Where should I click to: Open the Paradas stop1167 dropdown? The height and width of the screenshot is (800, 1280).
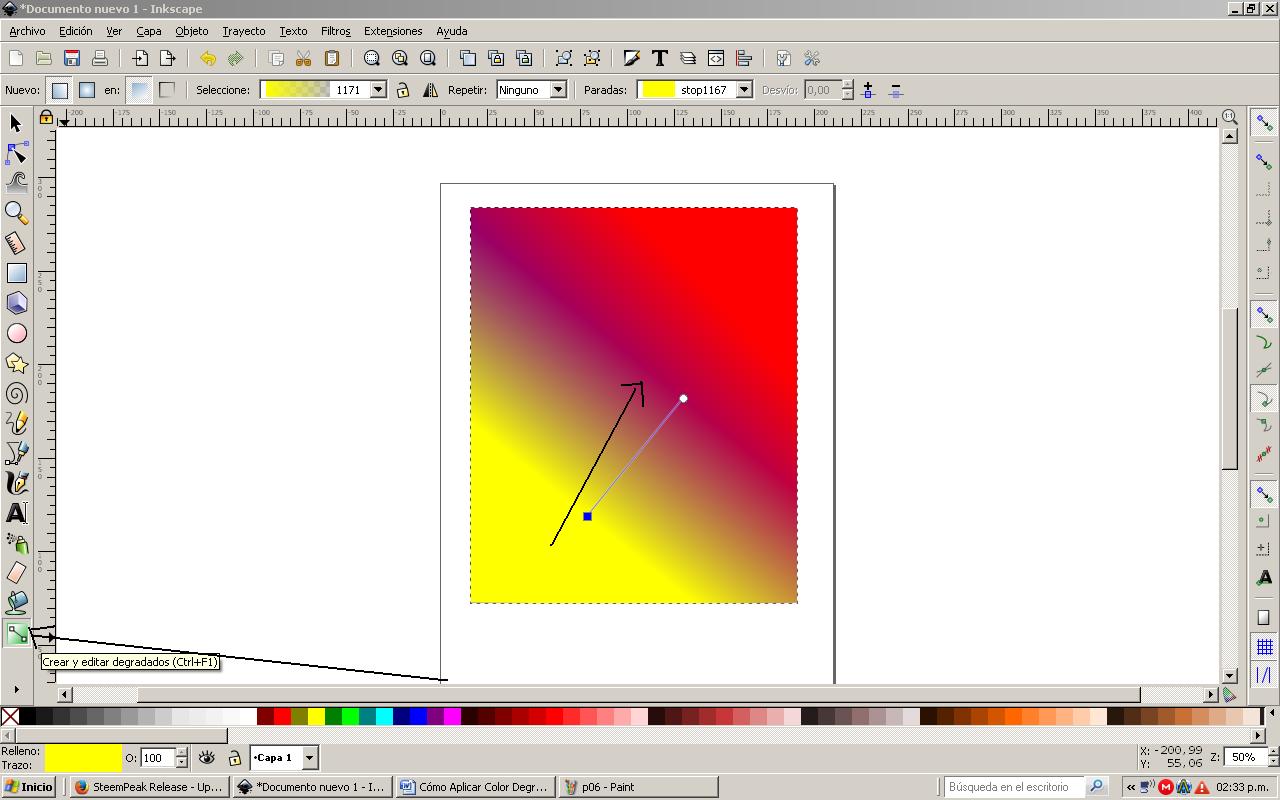click(744, 90)
